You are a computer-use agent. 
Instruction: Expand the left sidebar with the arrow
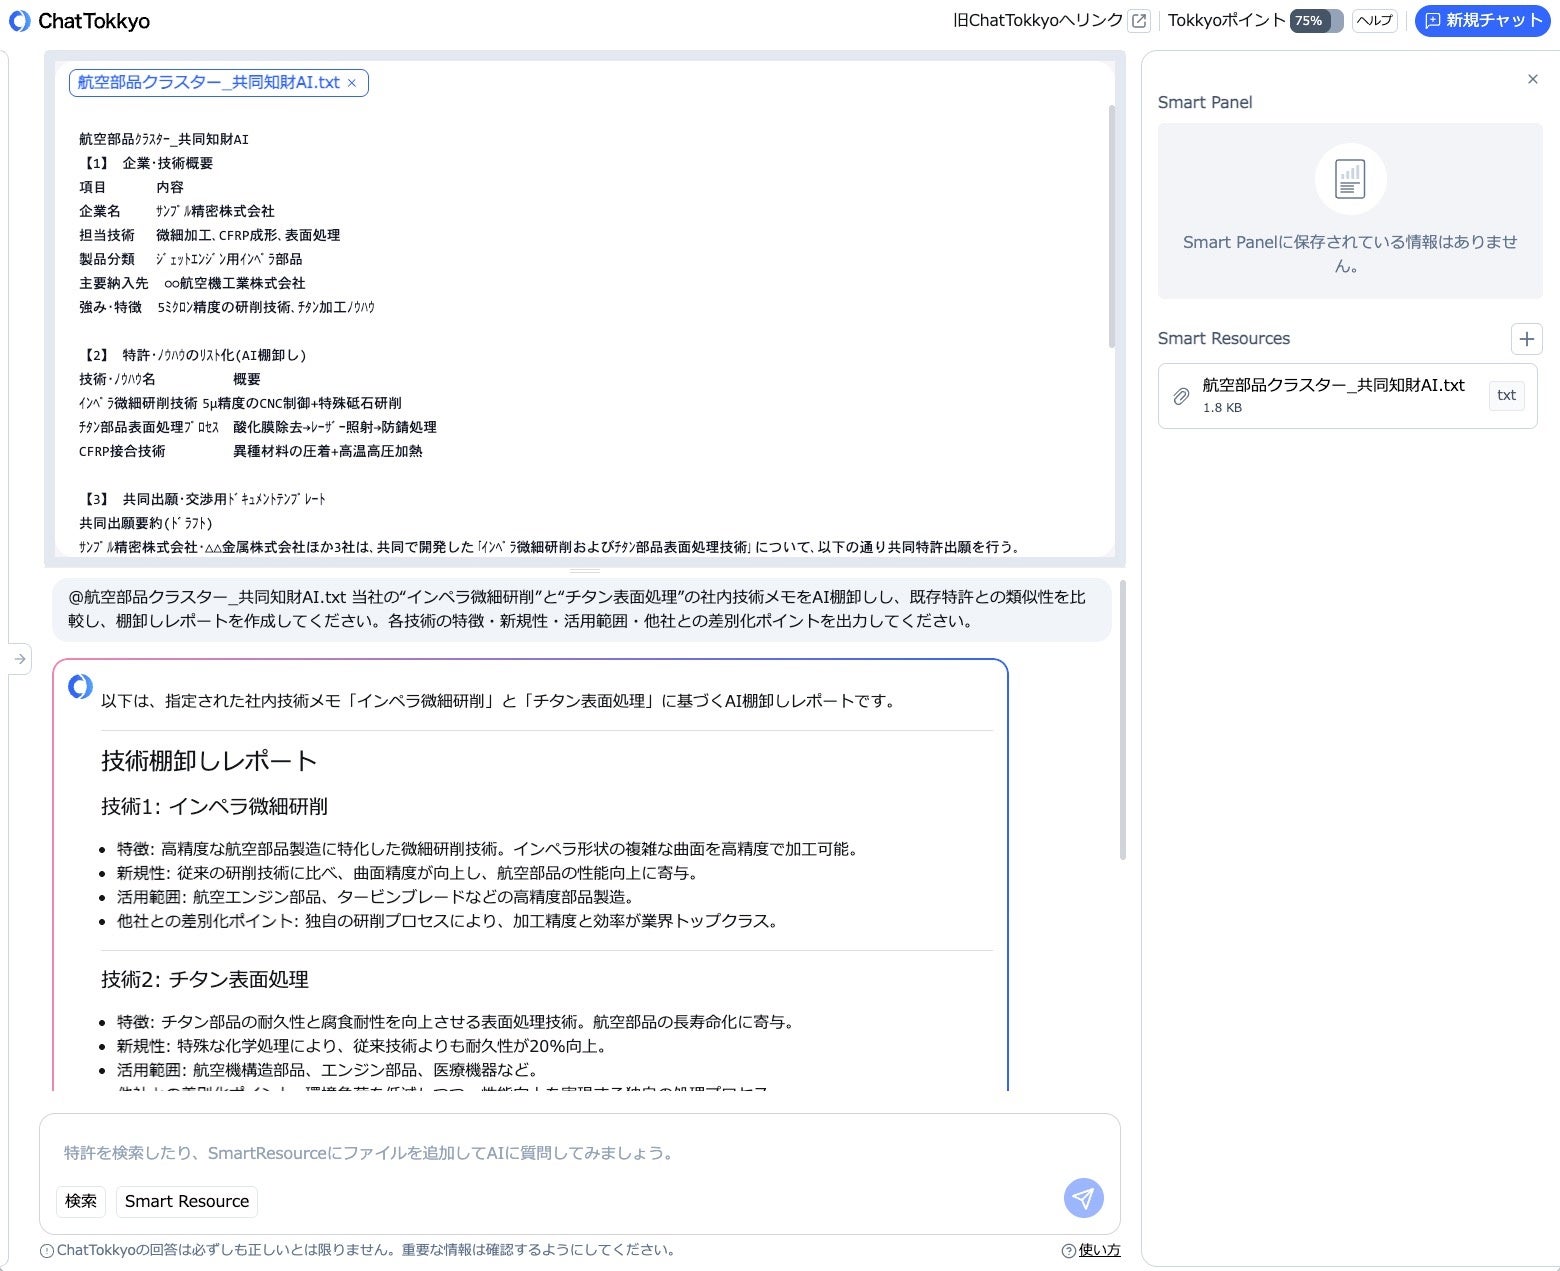click(x=20, y=659)
